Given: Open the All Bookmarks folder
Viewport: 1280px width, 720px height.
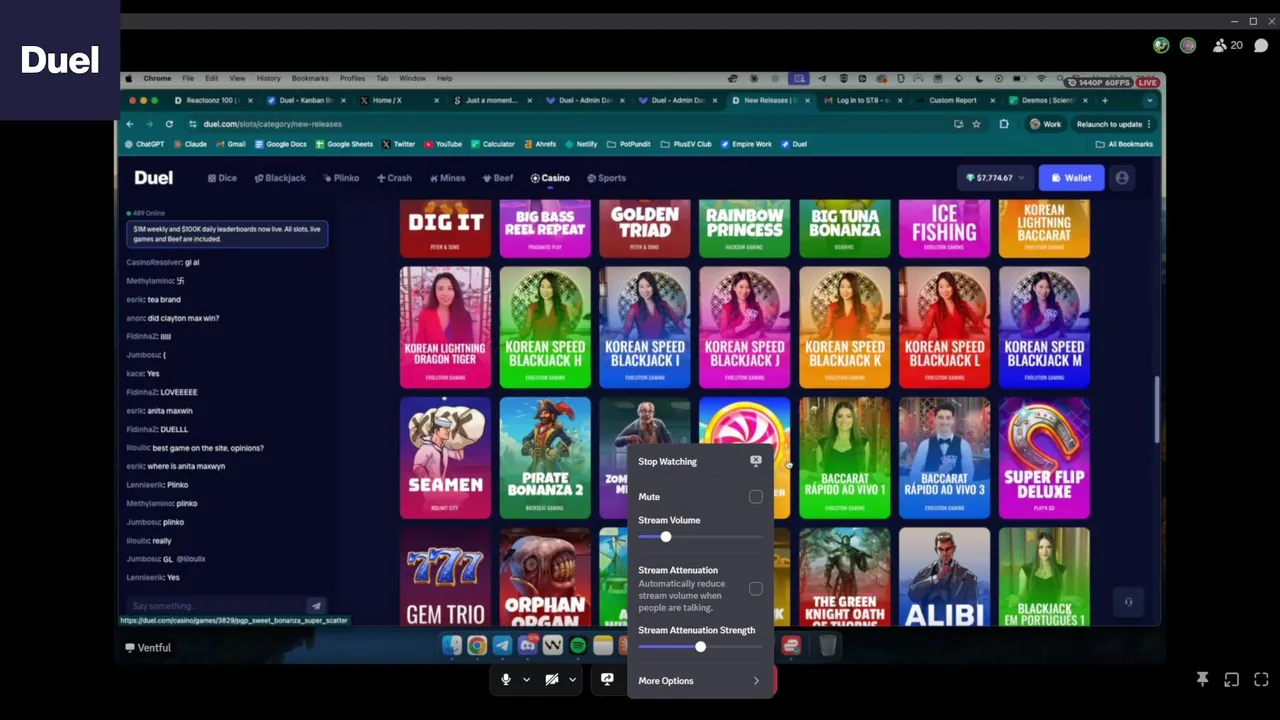Looking at the screenshot, I should (1124, 144).
